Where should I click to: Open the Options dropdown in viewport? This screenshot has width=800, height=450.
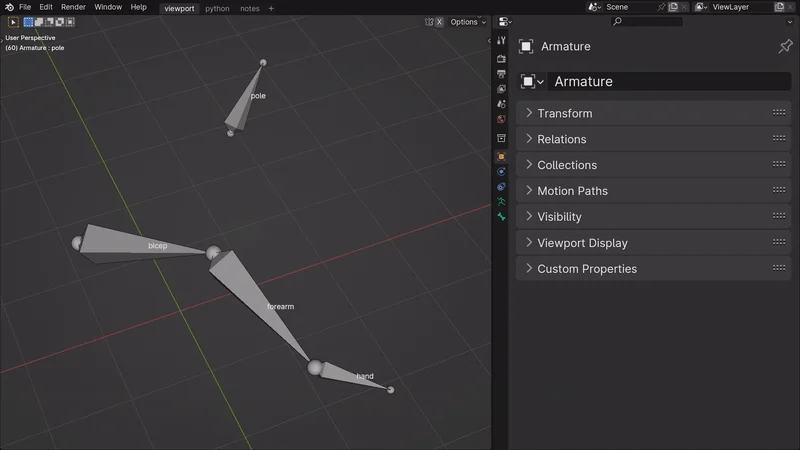468,22
